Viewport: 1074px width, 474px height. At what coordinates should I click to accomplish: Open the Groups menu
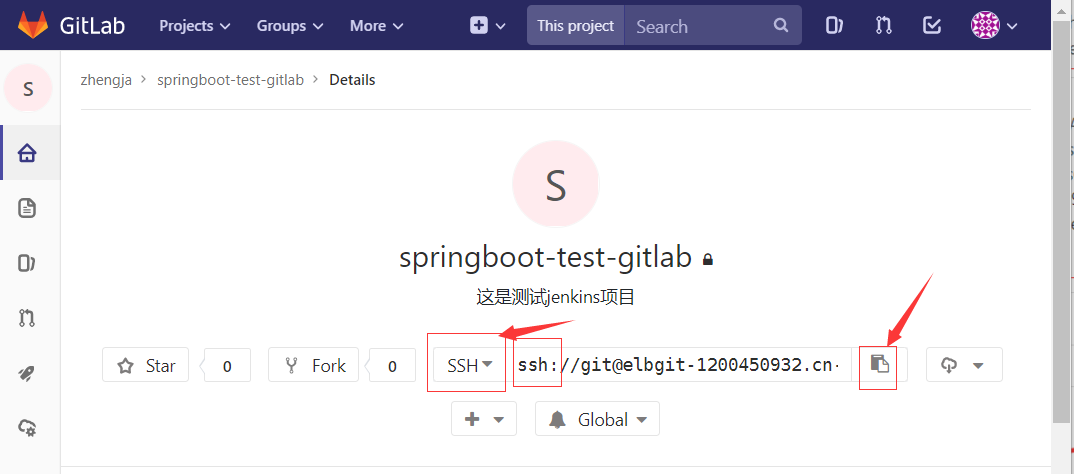click(290, 26)
